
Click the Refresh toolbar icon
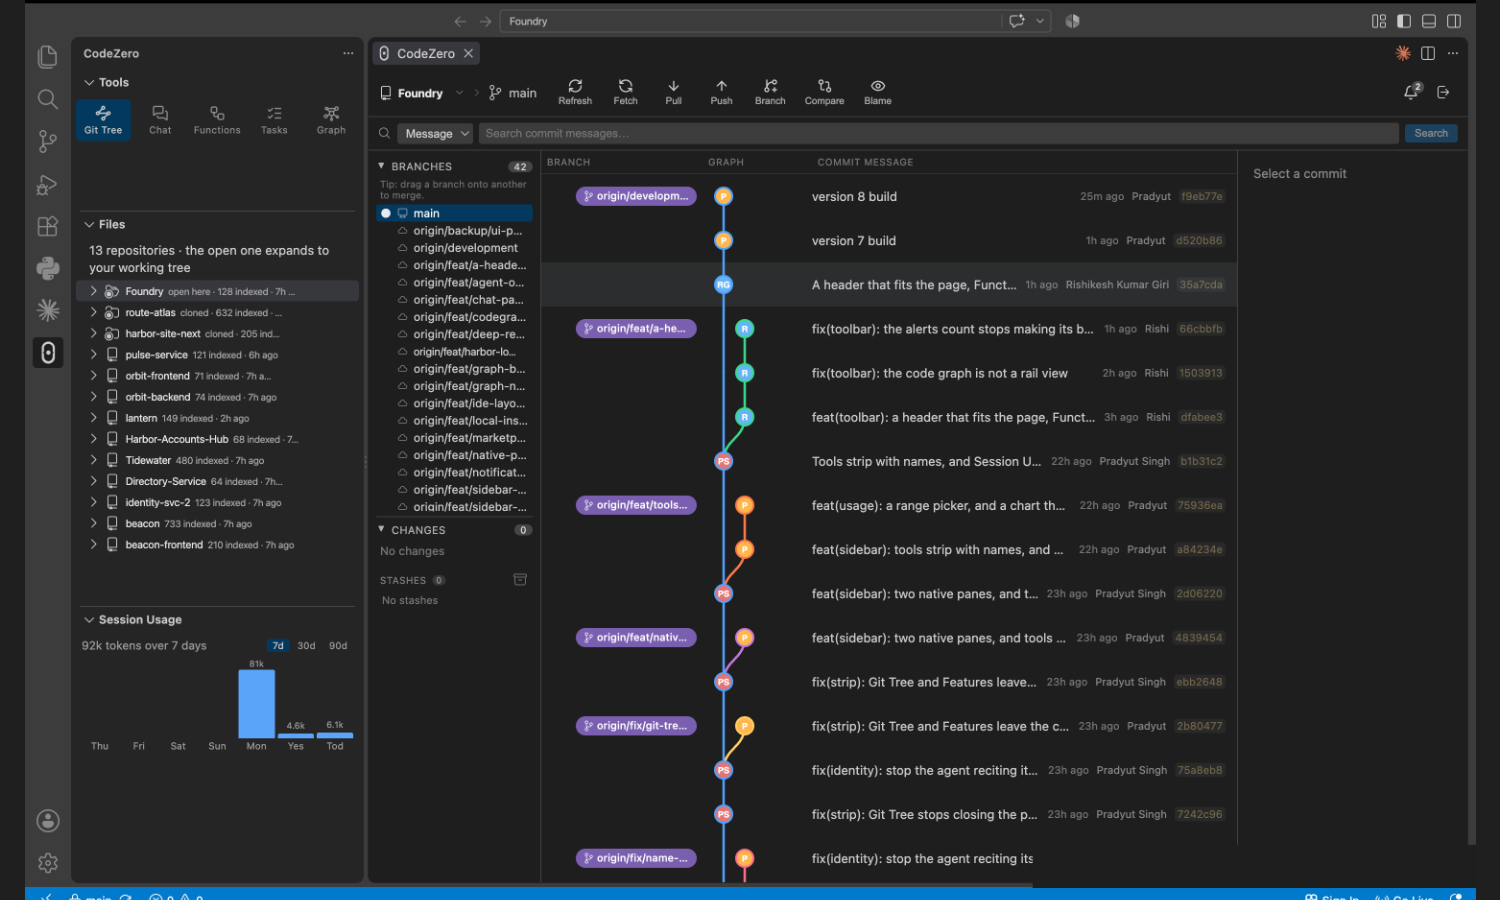(575, 92)
